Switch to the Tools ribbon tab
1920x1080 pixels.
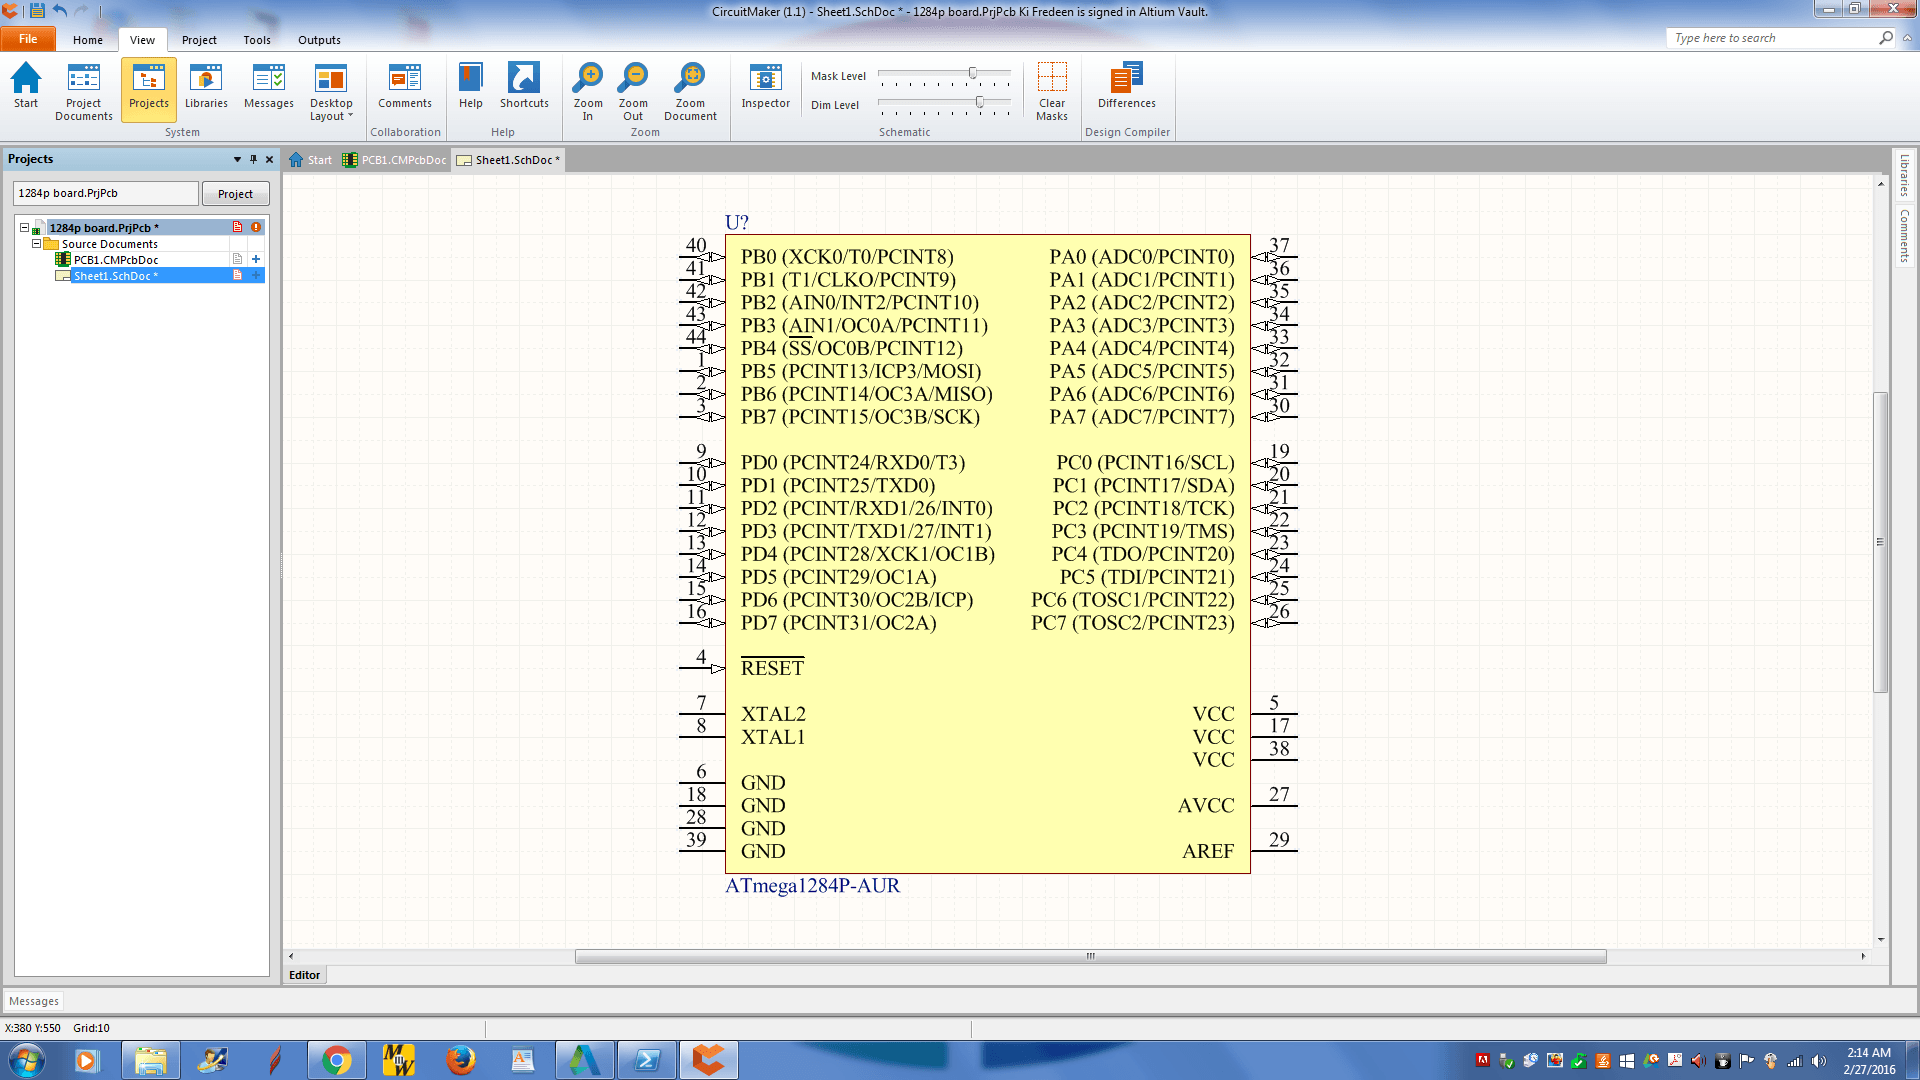click(x=257, y=40)
